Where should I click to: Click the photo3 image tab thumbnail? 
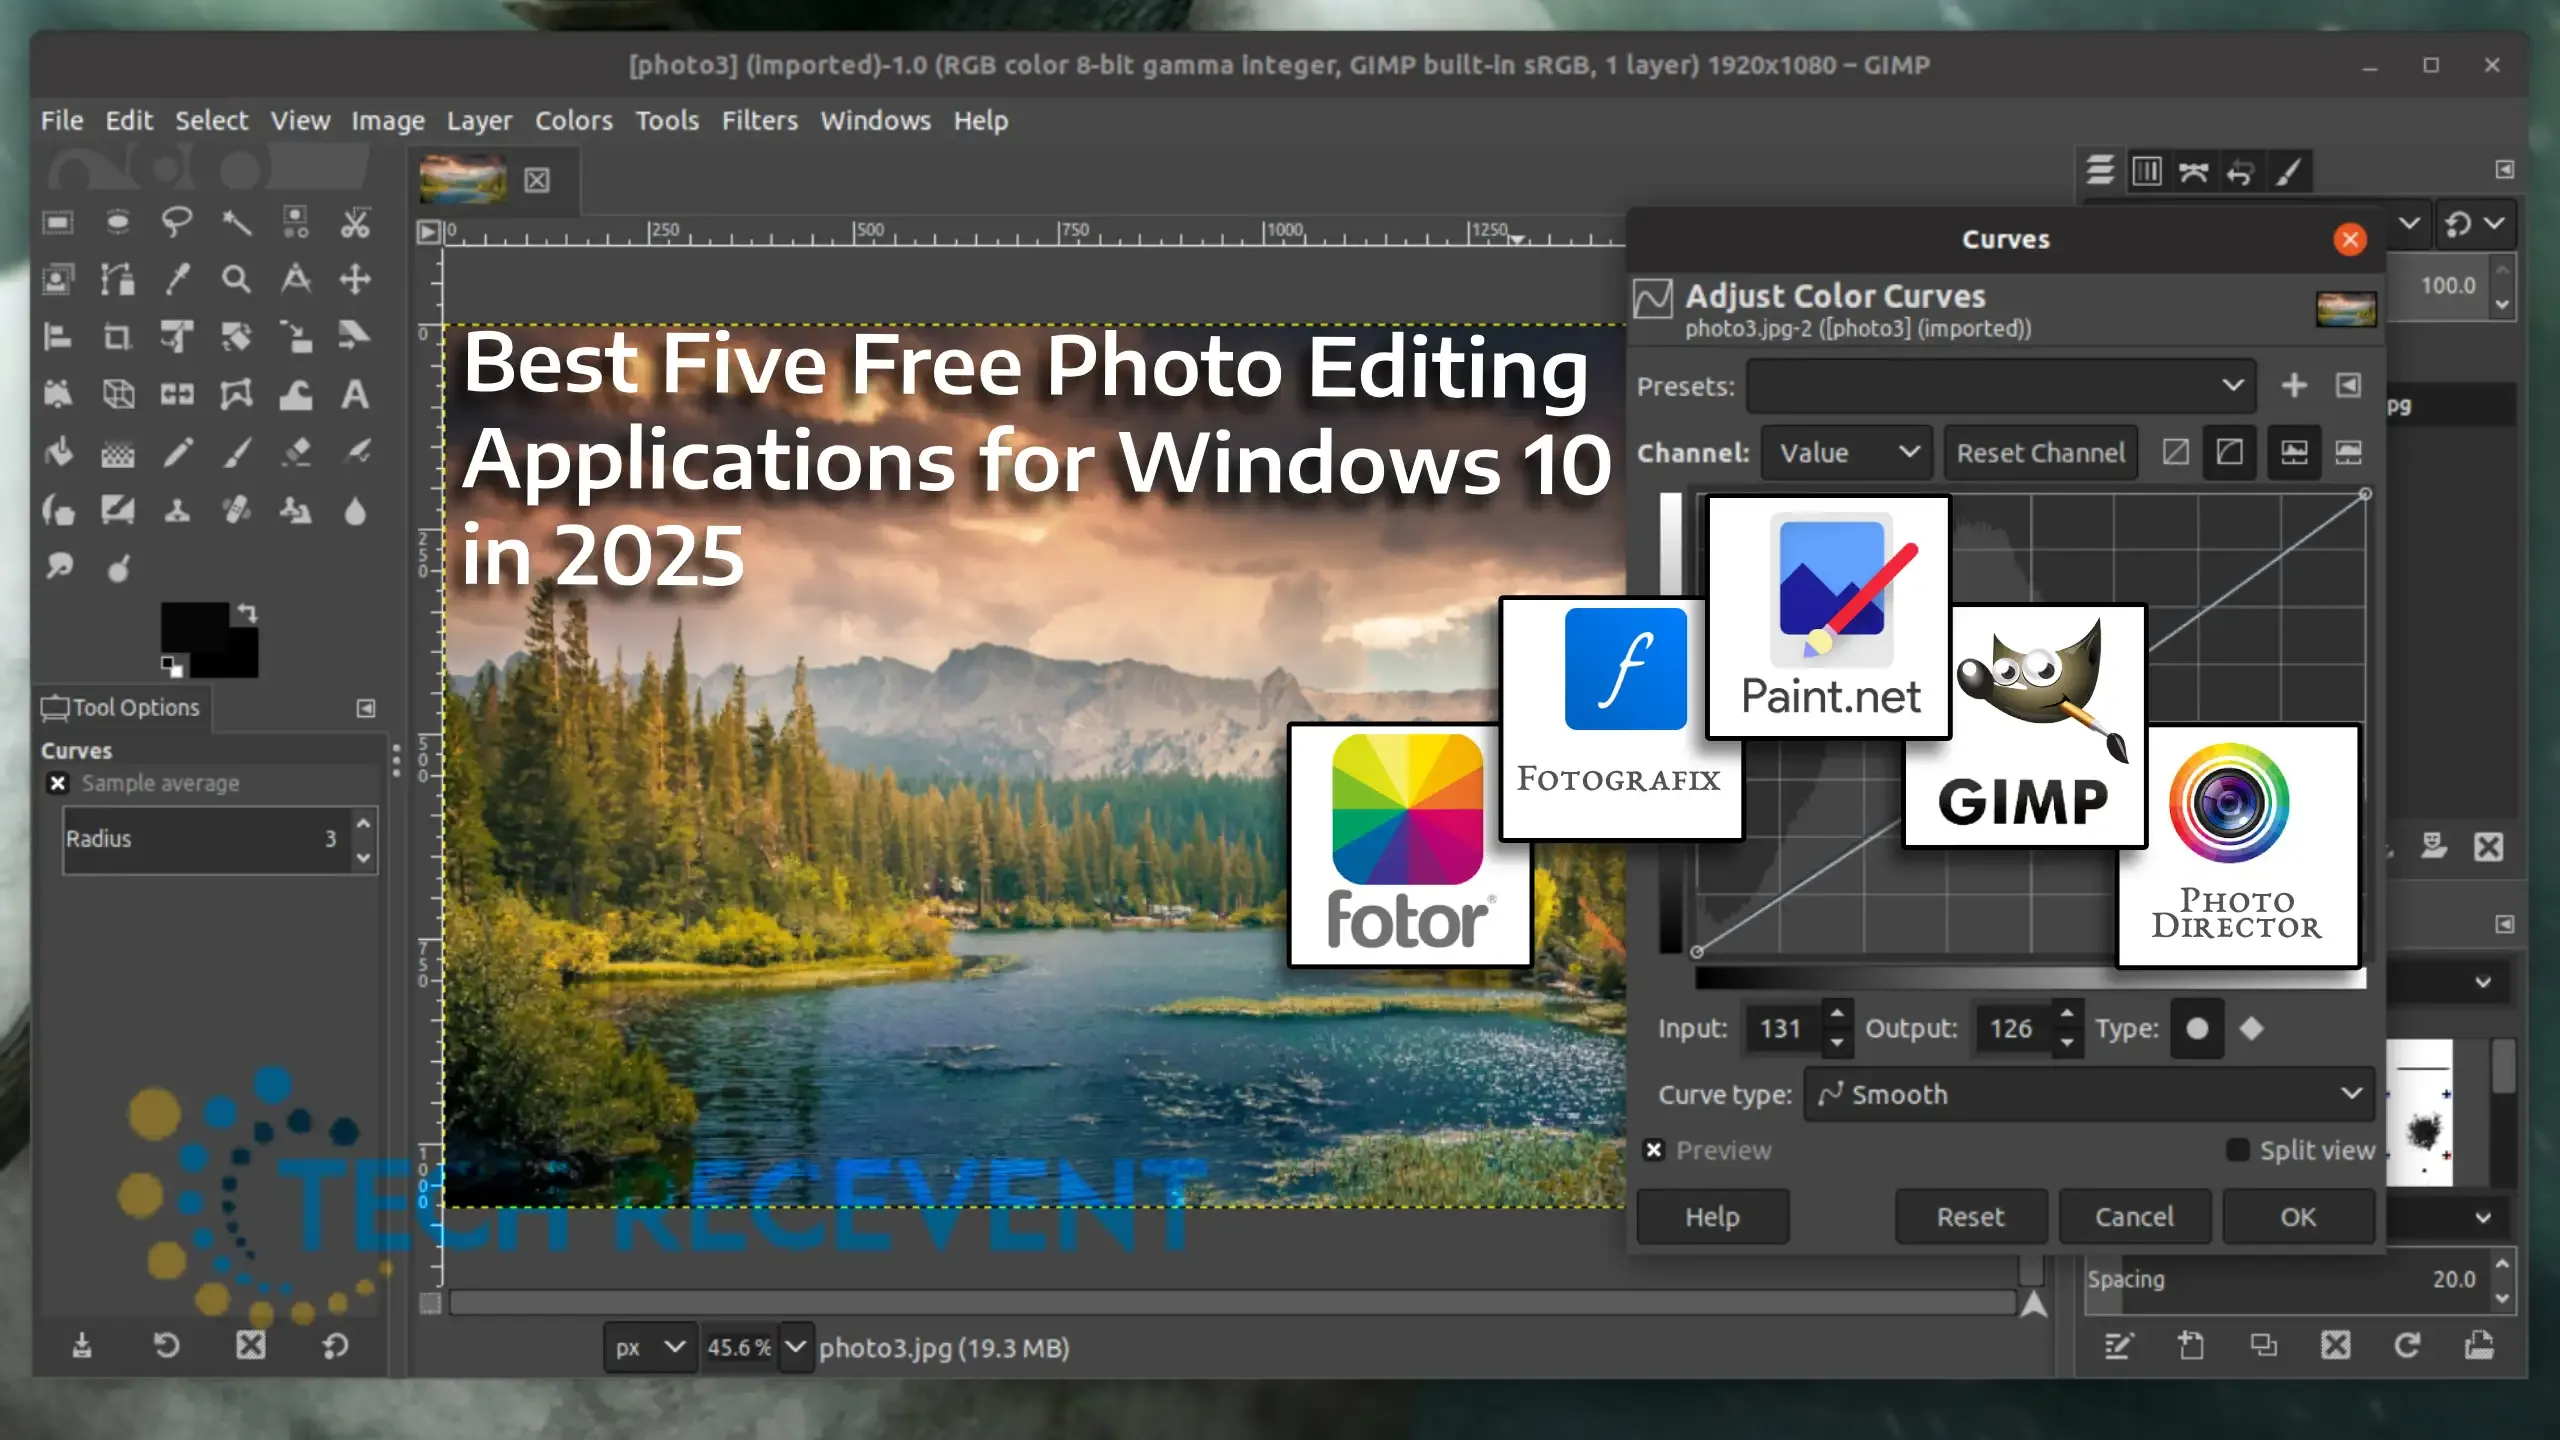point(462,180)
